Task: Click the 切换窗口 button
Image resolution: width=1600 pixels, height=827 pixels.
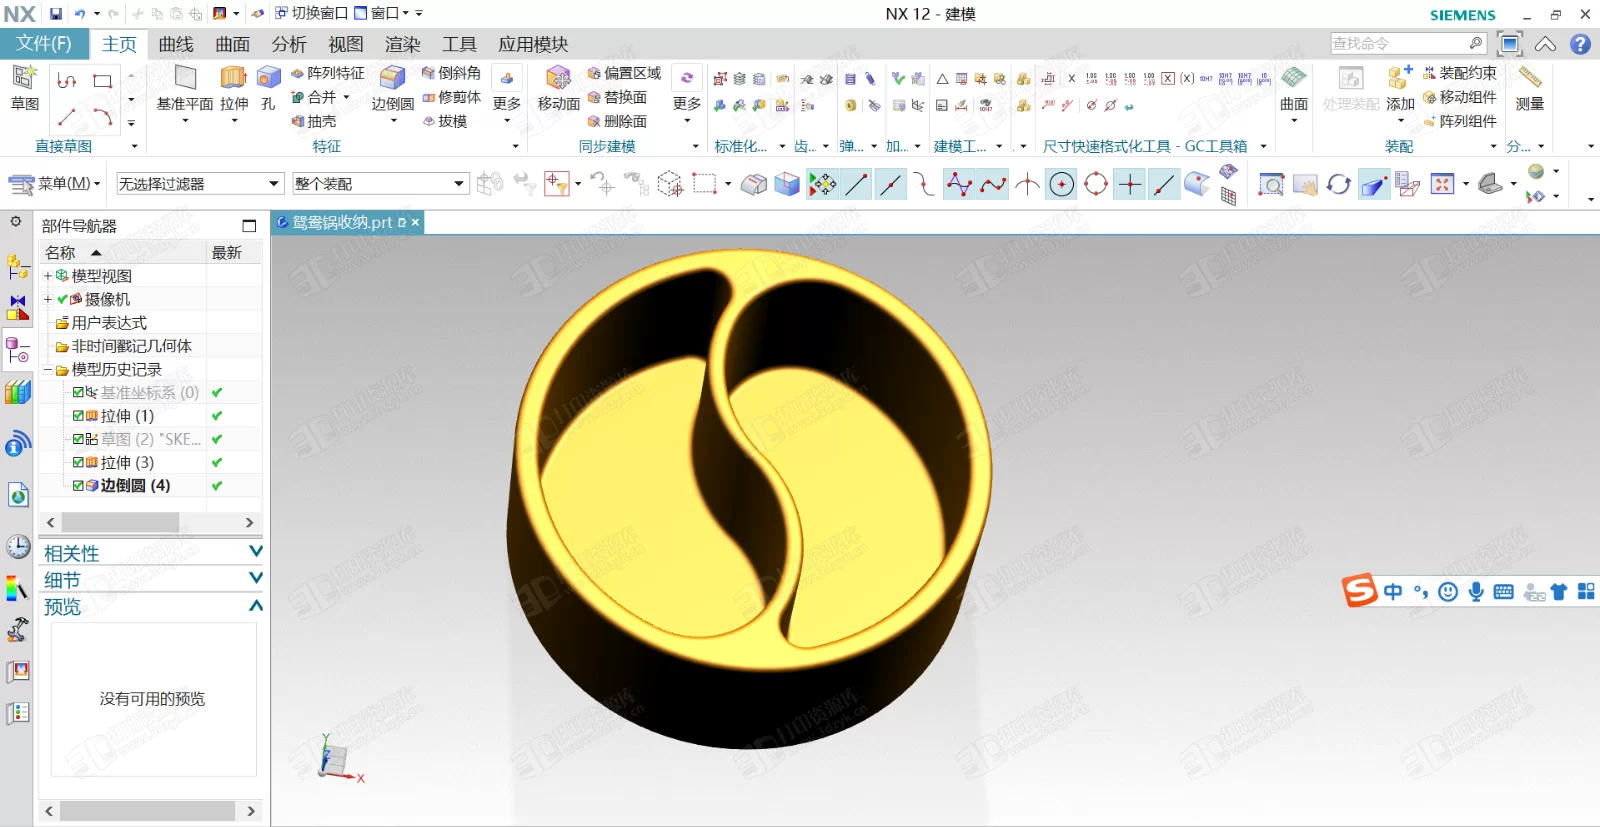Action: (x=311, y=14)
